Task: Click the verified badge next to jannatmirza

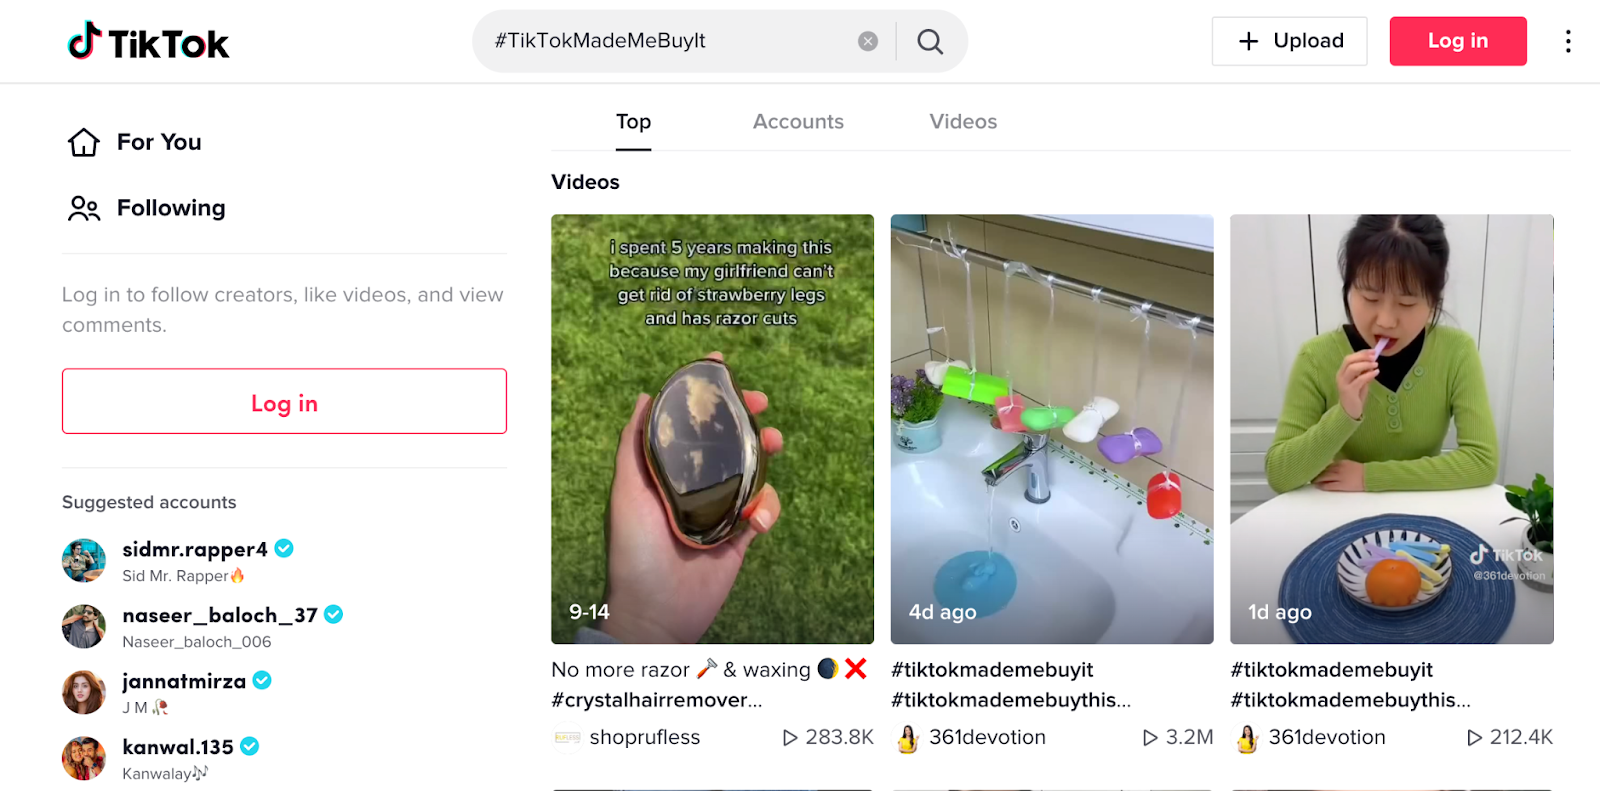Action: [x=262, y=680]
